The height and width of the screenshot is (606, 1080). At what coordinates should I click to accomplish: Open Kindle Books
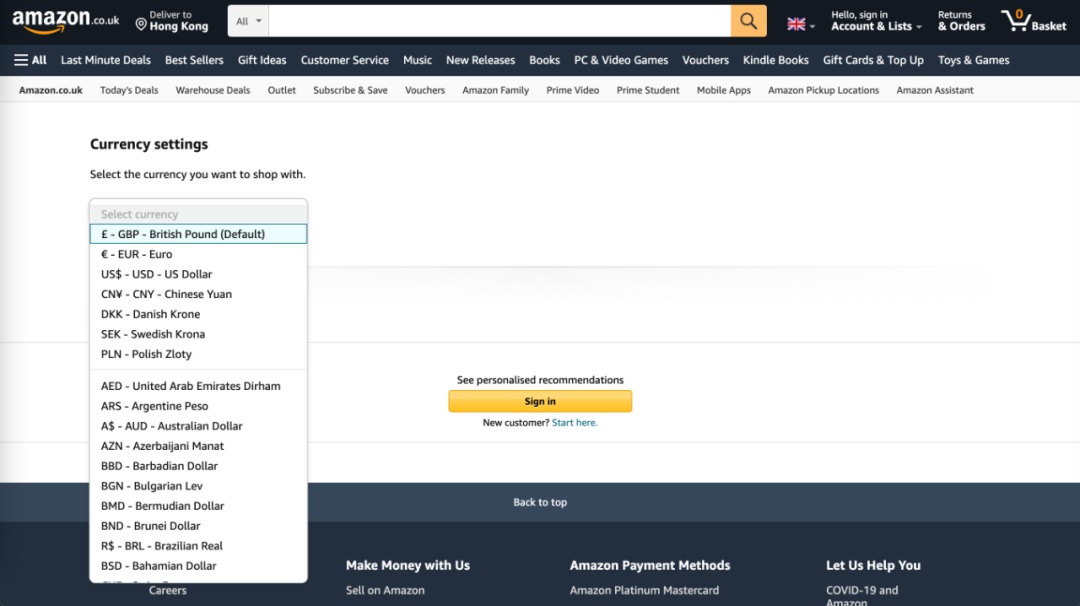[x=776, y=60]
